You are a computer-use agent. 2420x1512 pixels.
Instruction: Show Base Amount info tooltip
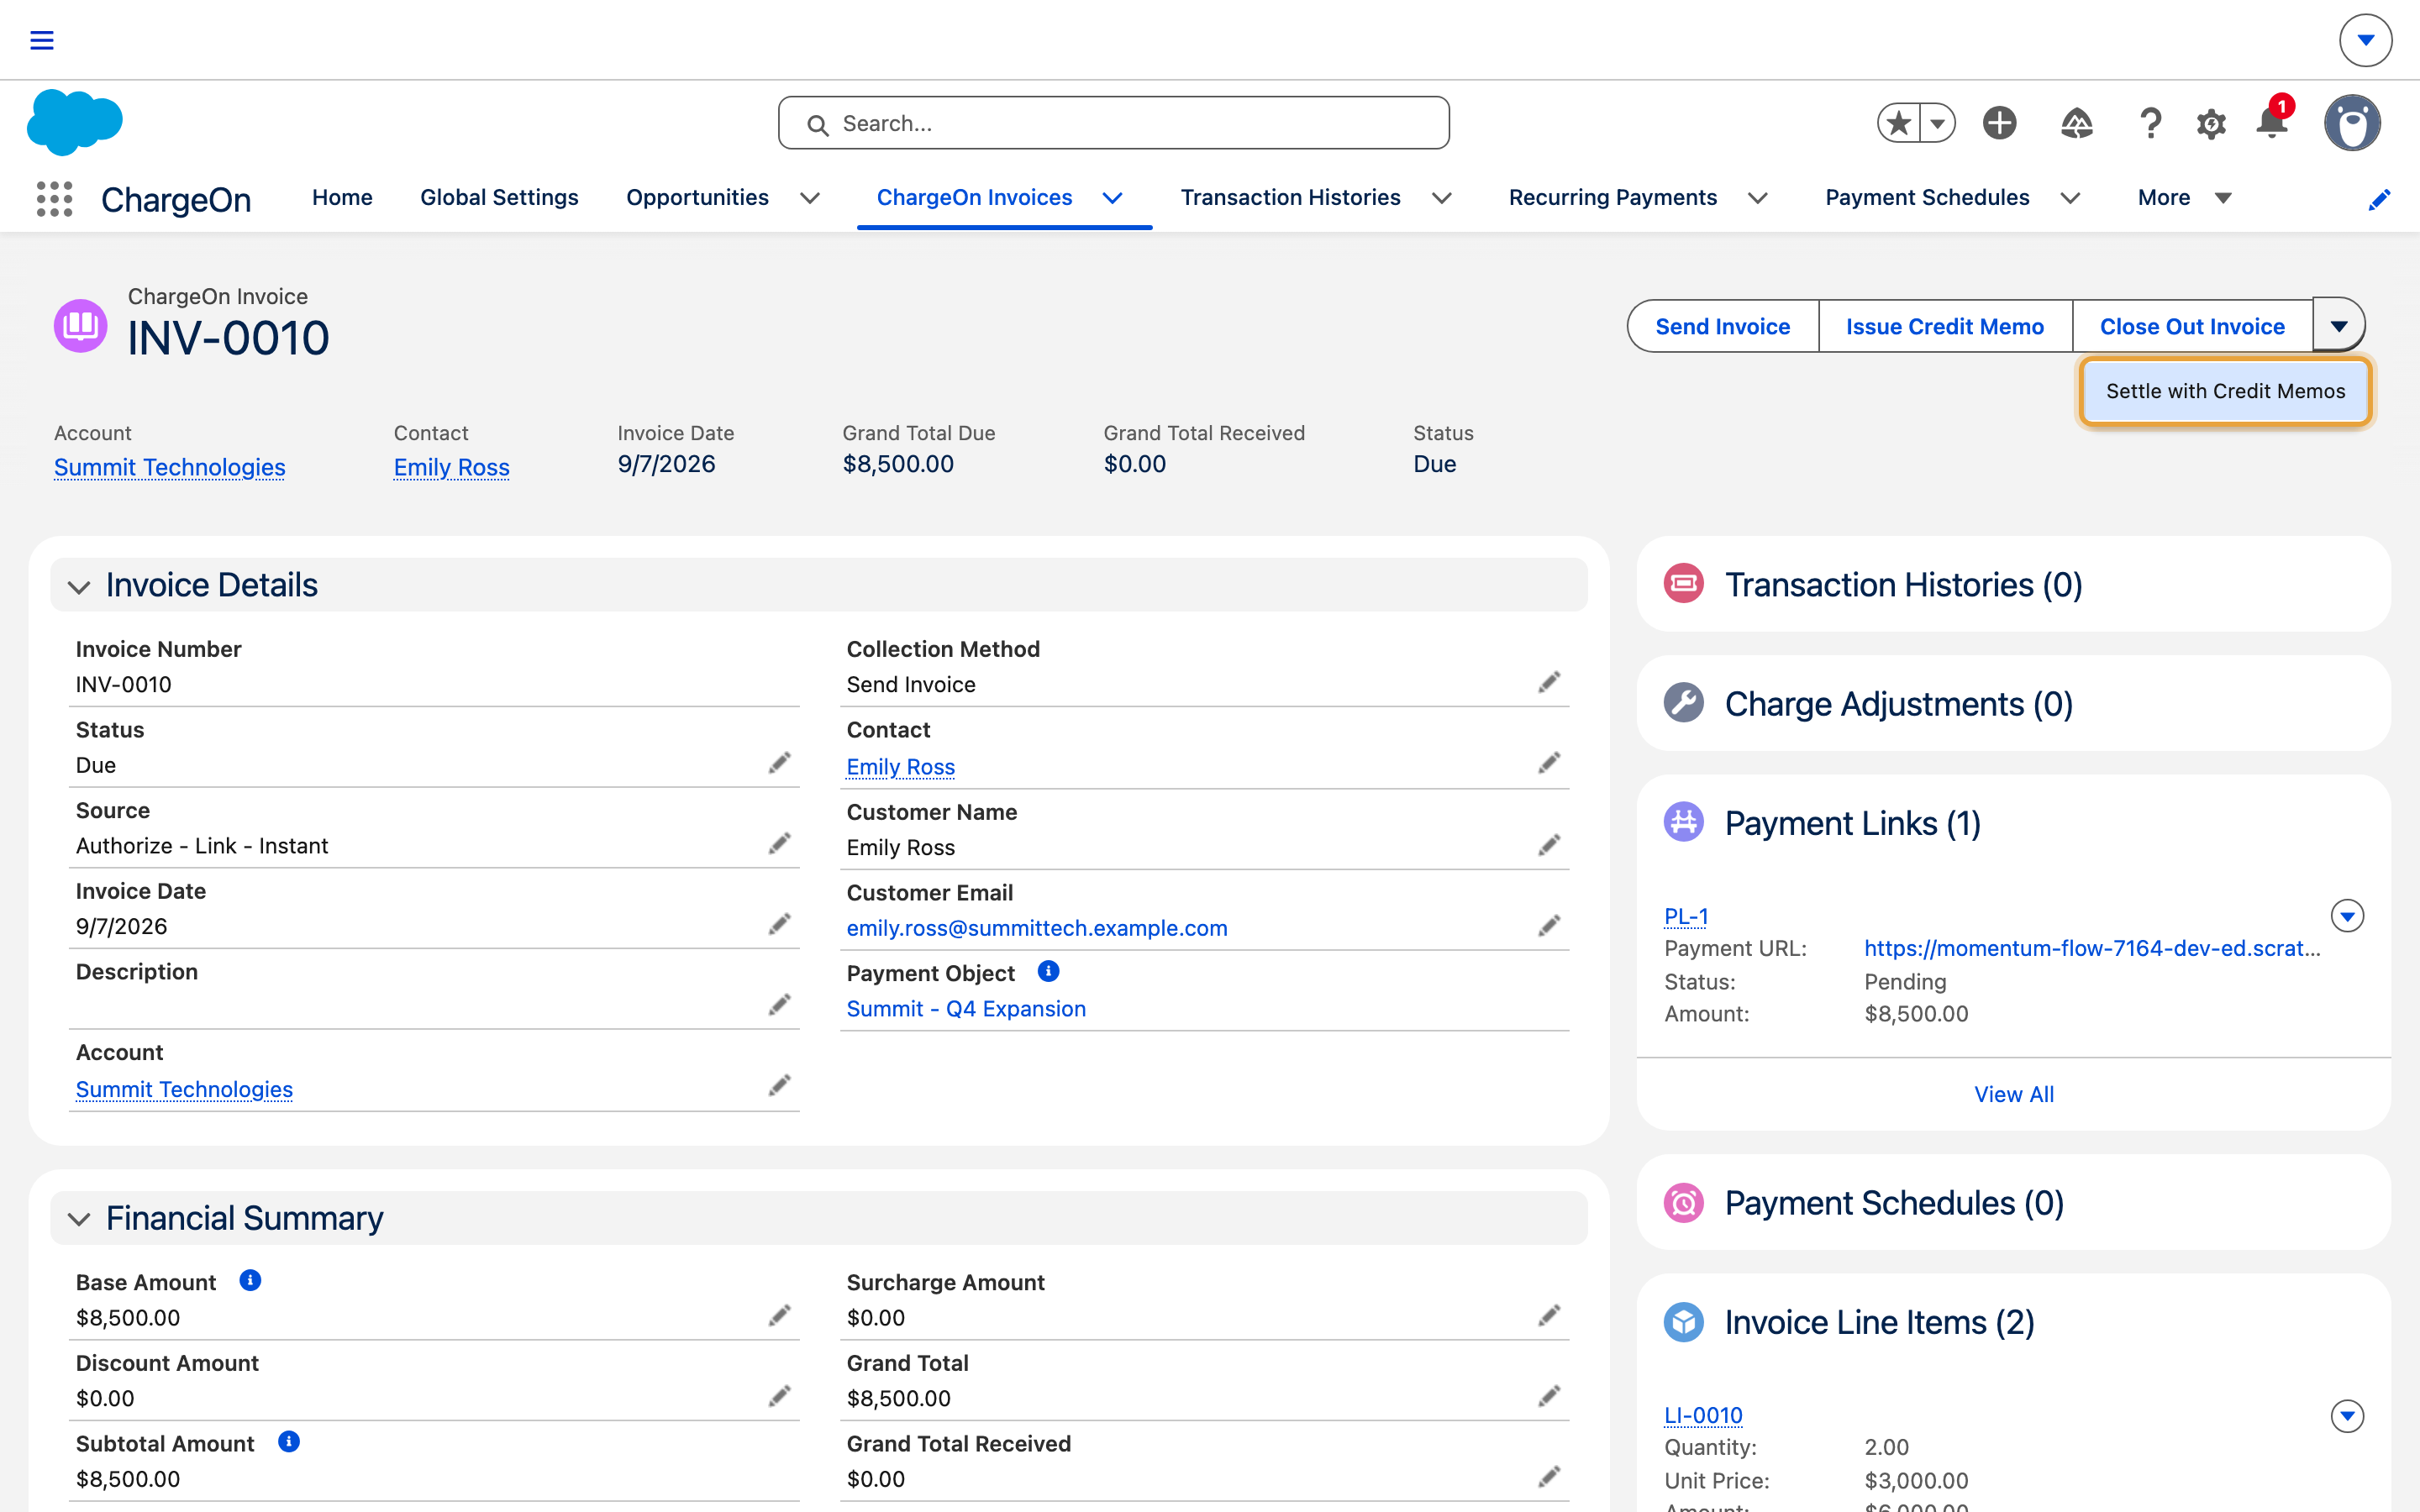250,1280
